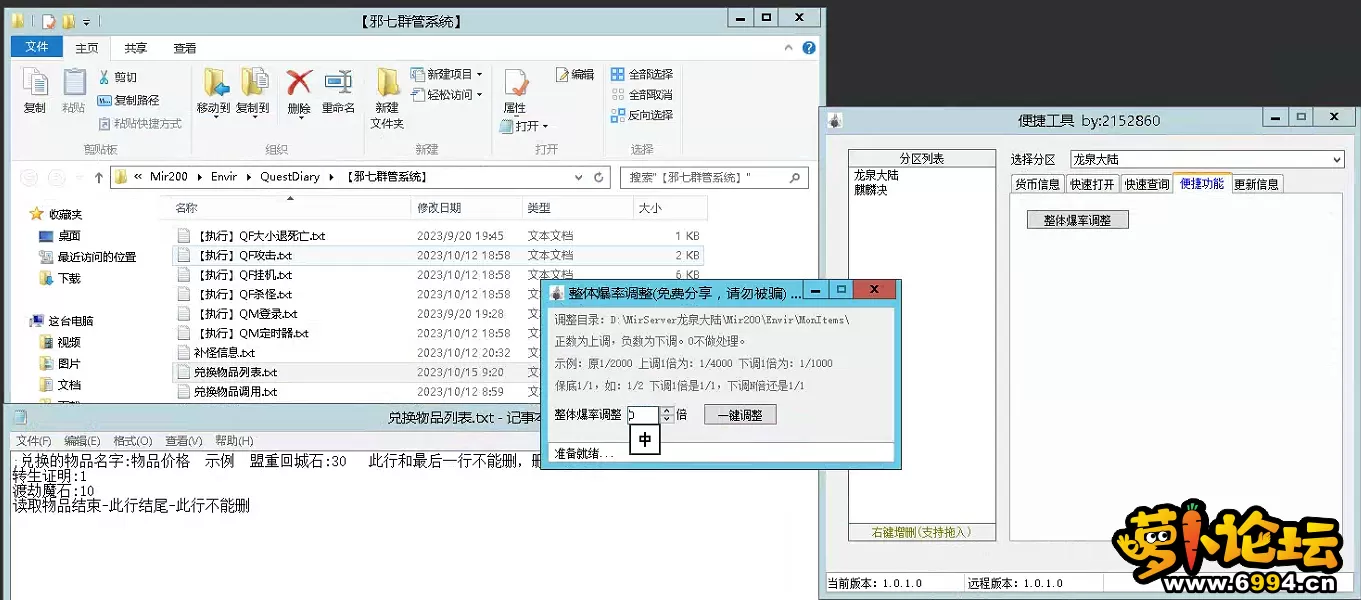Click the Cut (剪切) scissors button
This screenshot has width=1361, height=600.
click(x=118, y=77)
